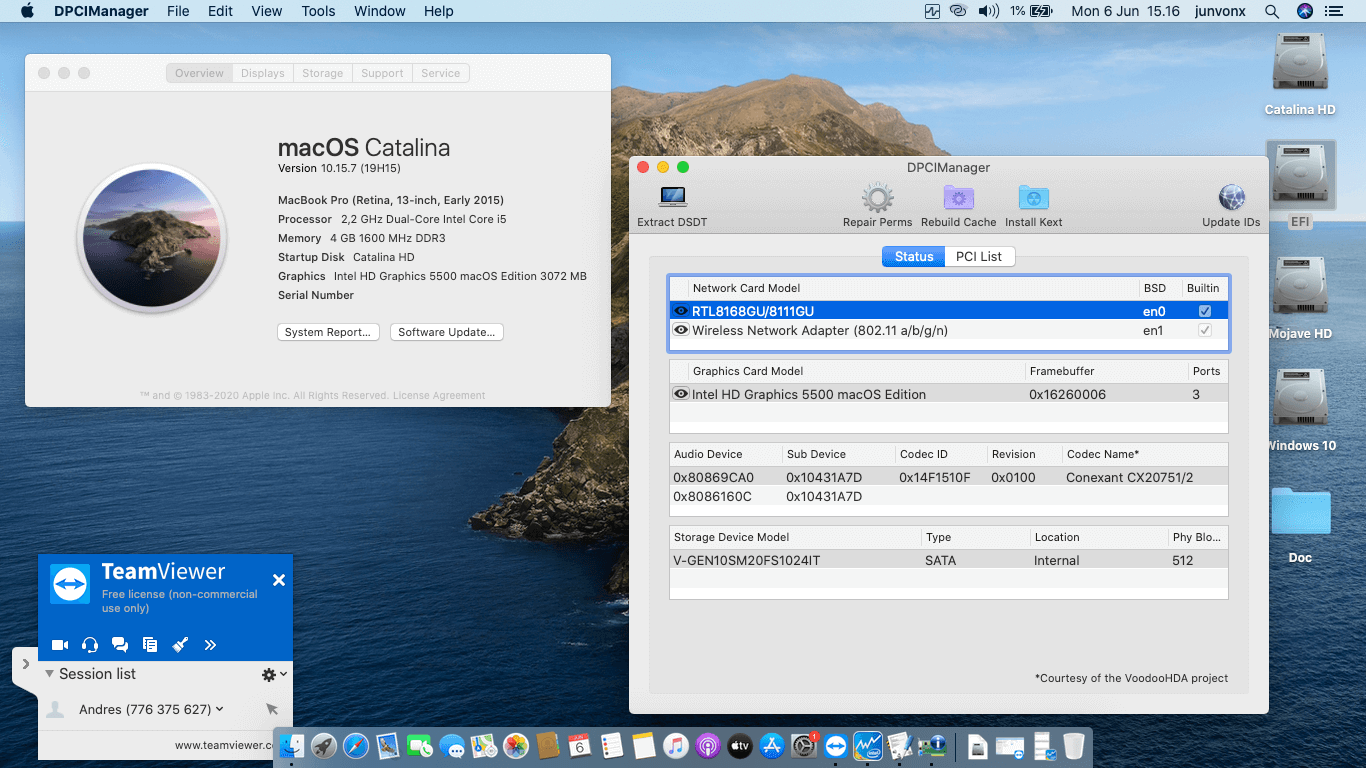Toggle Builtin checkbox for RTL8168GU/8111GU
Screen dimensions: 1366x768
tap(1205, 311)
